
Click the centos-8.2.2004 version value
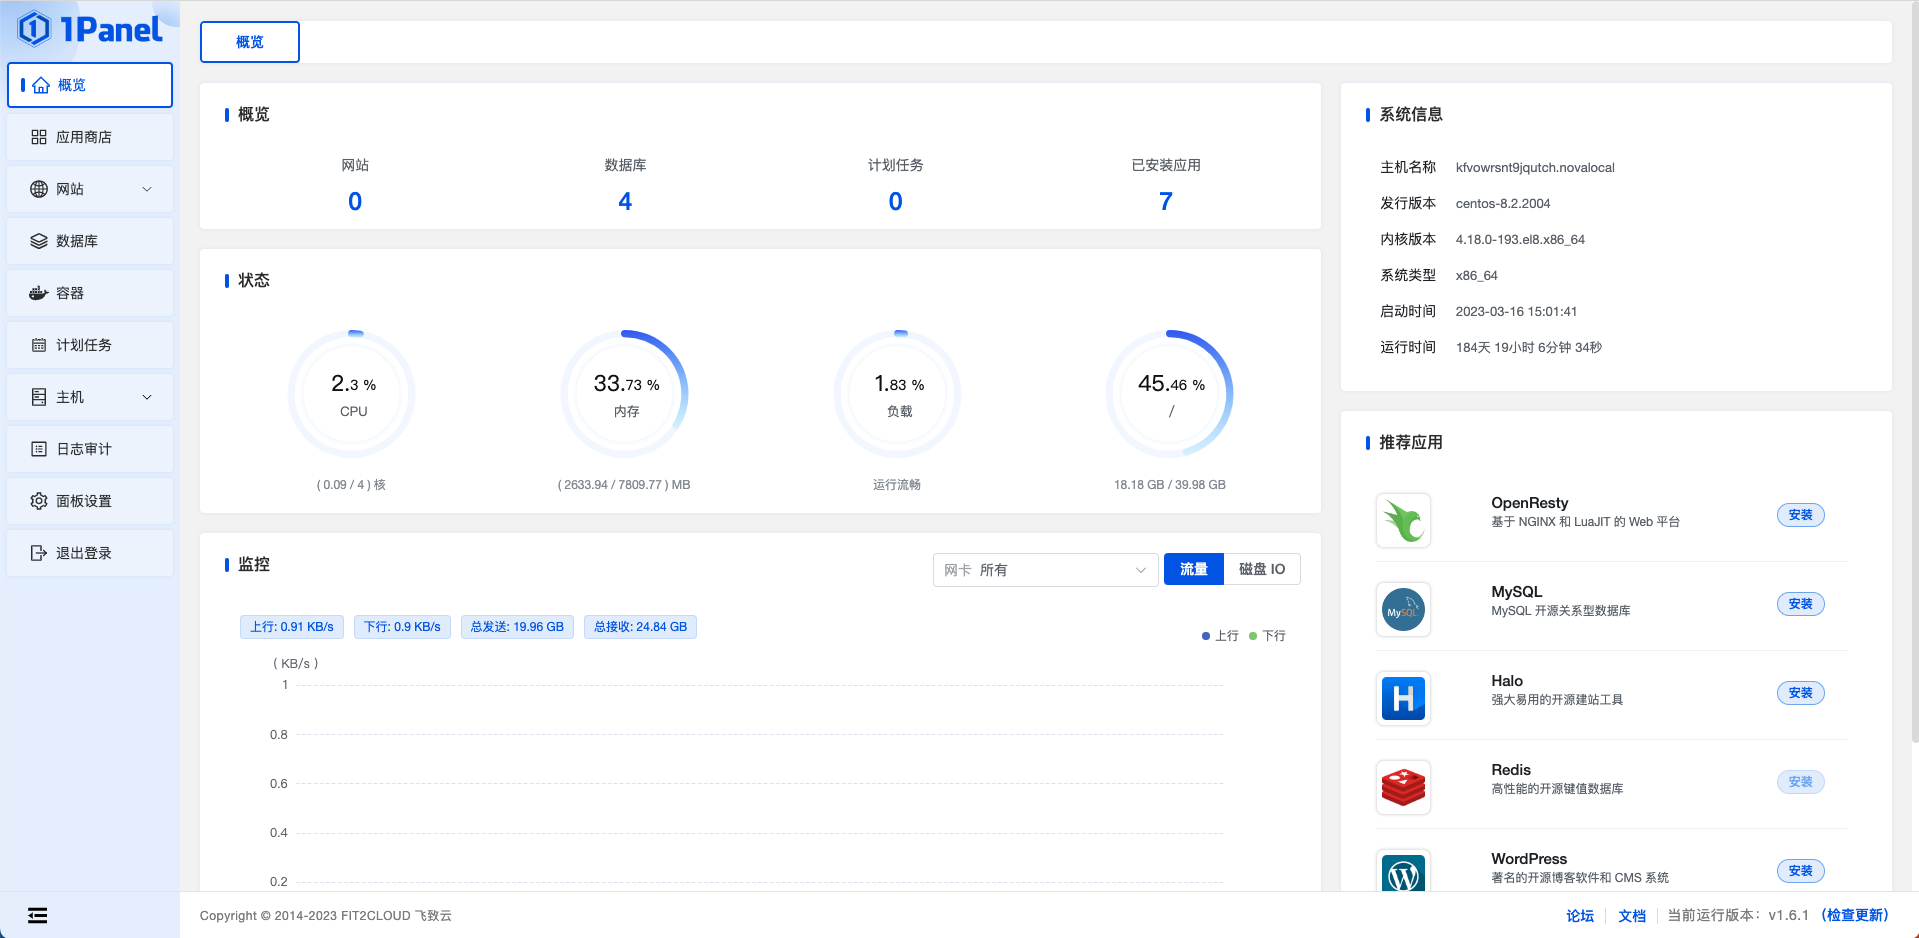point(1503,204)
